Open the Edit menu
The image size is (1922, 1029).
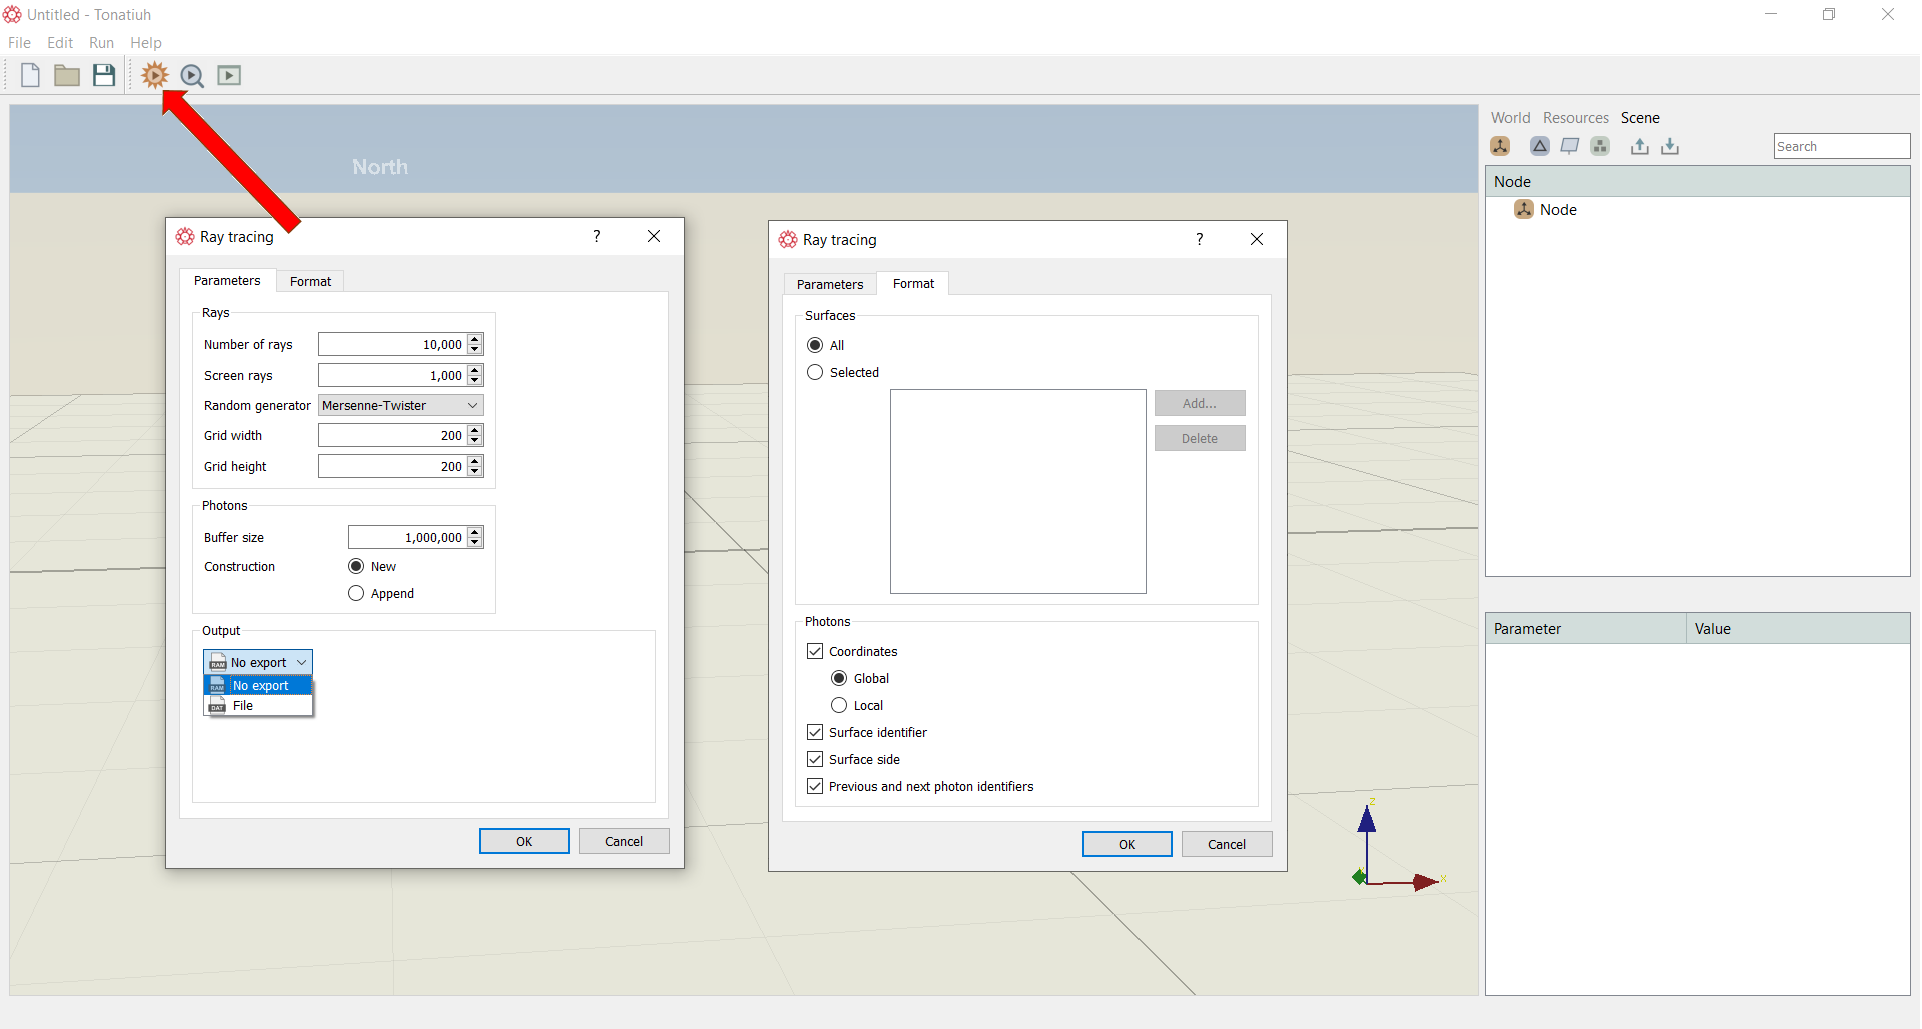[60, 43]
